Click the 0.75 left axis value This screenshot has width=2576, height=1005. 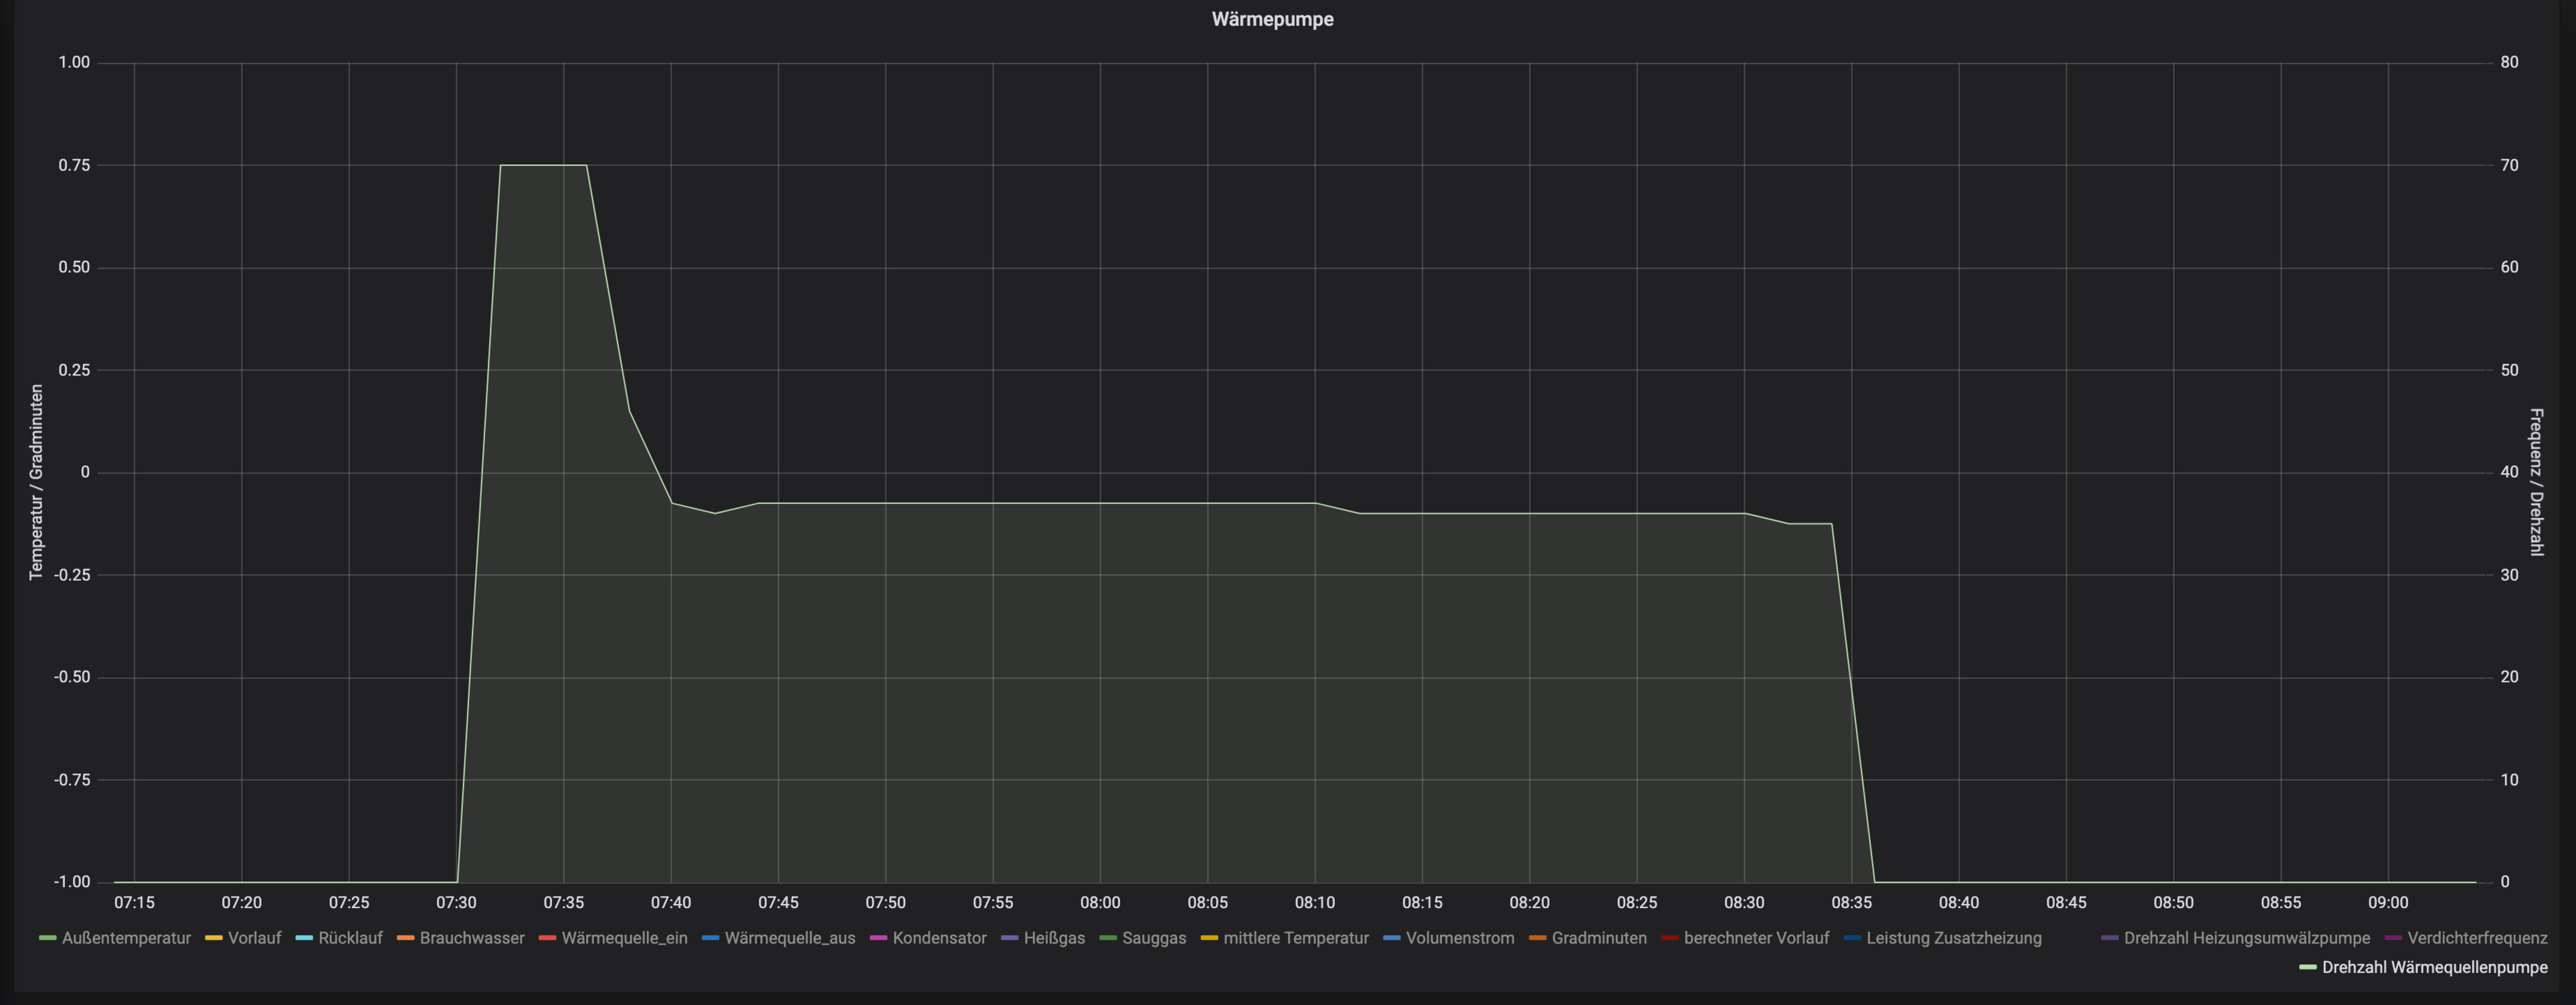[74, 165]
